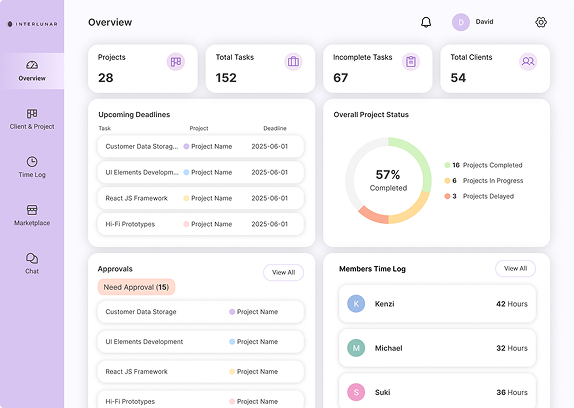Open the notifications bell
This screenshot has width=574, height=408.
coord(426,22)
